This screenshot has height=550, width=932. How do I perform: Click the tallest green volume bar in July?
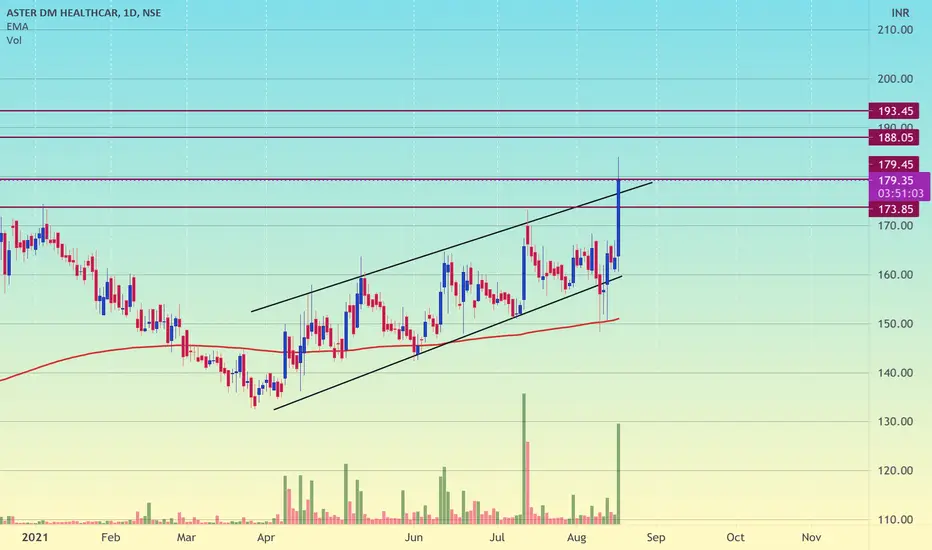pyautogui.click(x=524, y=458)
